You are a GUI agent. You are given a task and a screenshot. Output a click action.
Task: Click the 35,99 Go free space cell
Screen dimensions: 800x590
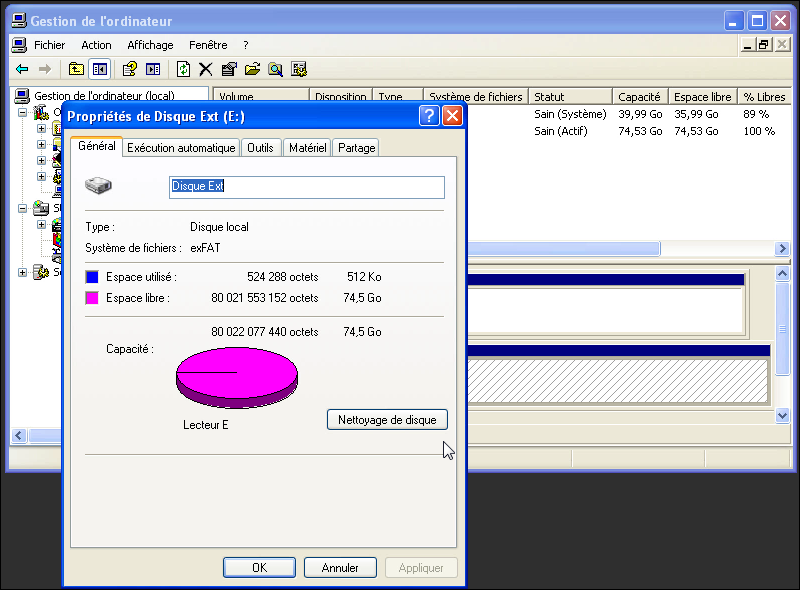pos(696,114)
